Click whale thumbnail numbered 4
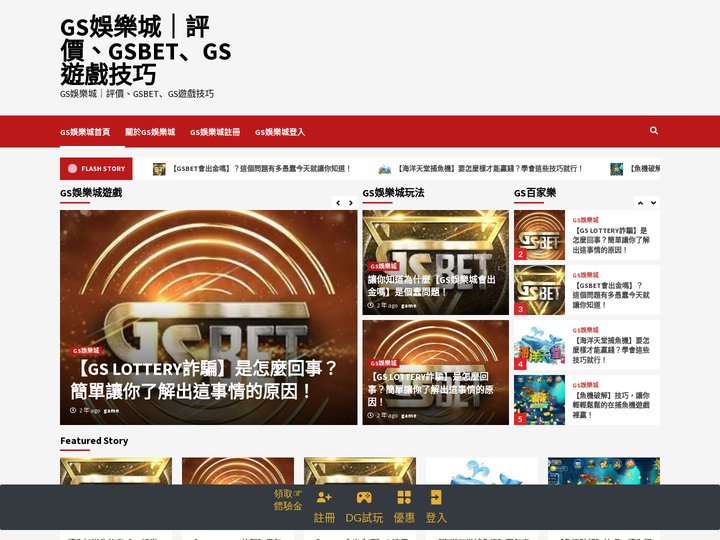The image size is (720, 540). (x=540, y=345)
